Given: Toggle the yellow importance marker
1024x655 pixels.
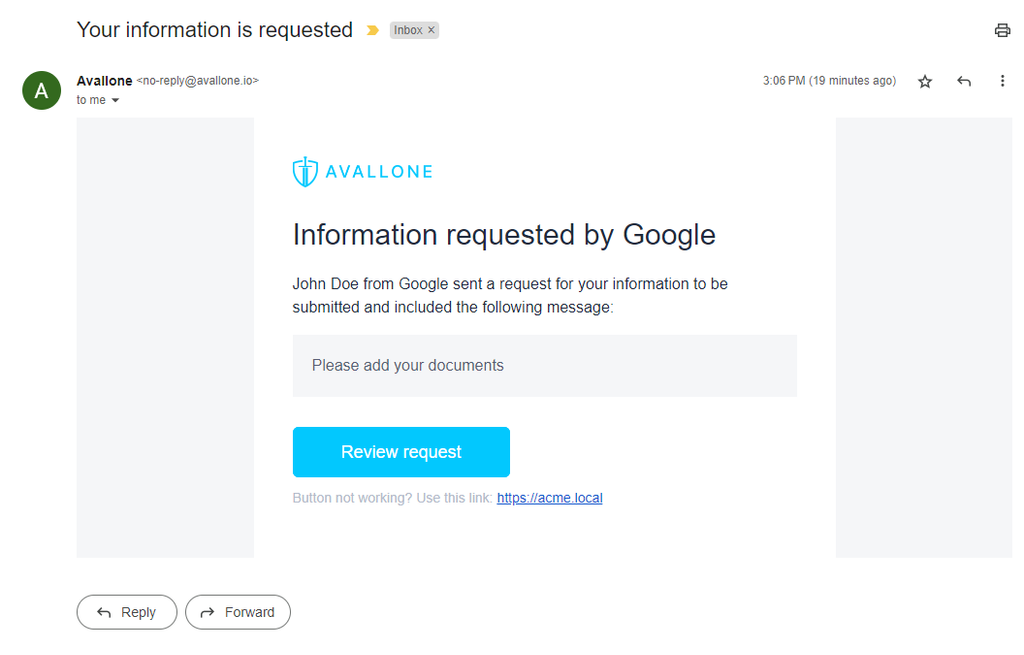Looking at the screenshot, I should (373, 30).
